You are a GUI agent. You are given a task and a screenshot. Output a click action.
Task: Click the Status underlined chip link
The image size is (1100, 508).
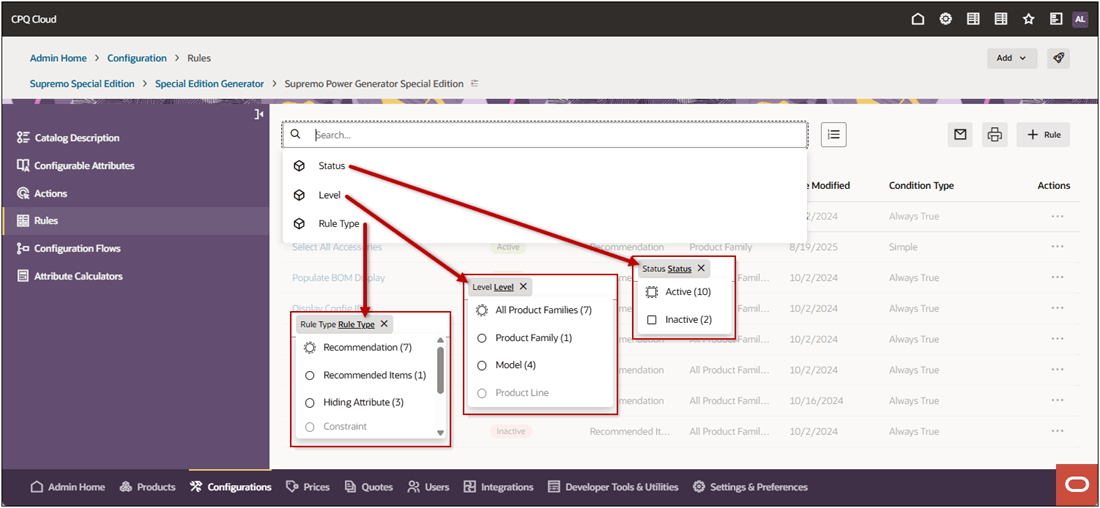(x=679, y=268)
